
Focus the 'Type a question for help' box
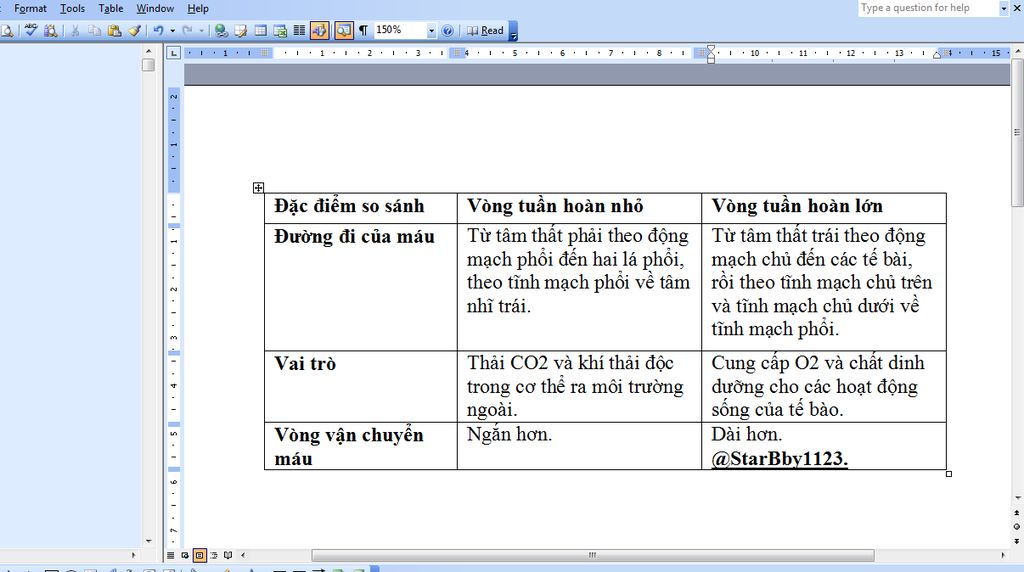(x=928, y=8)
